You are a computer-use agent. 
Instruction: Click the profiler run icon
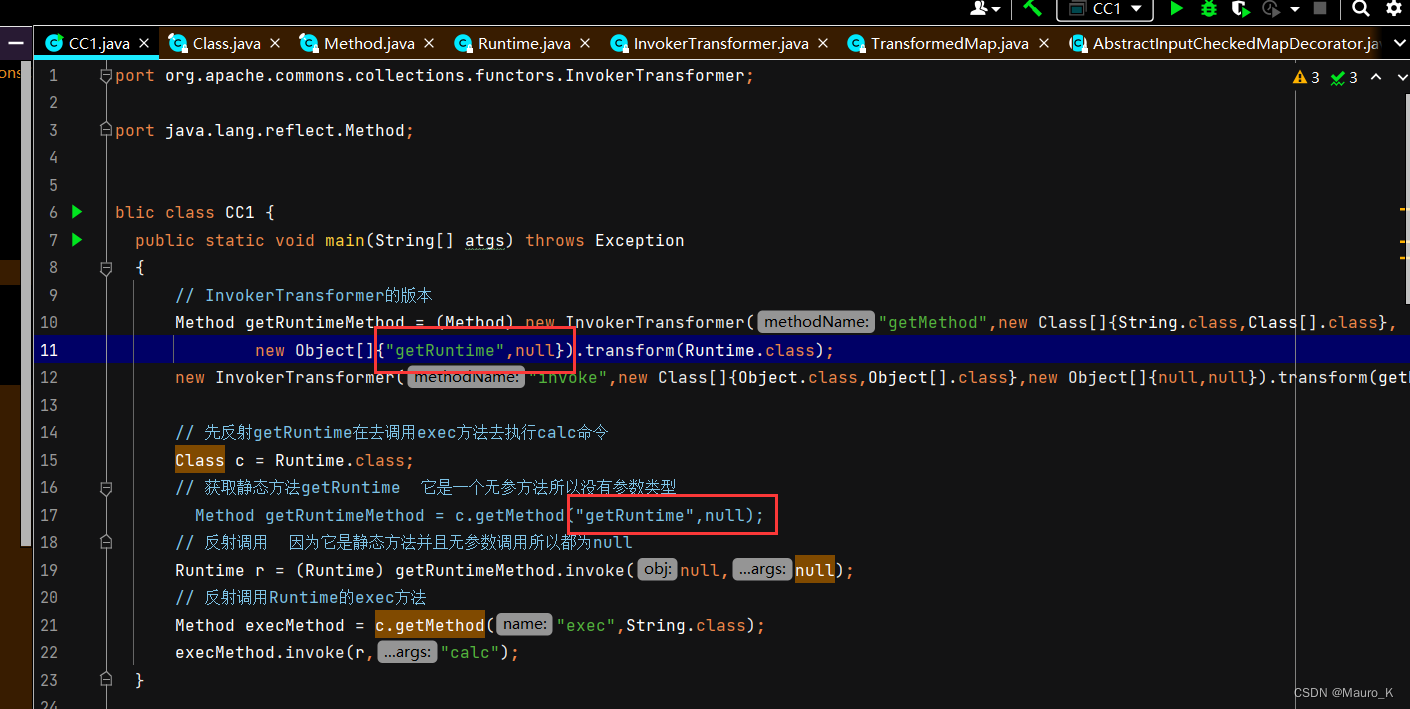click(x=1271, y=8)
